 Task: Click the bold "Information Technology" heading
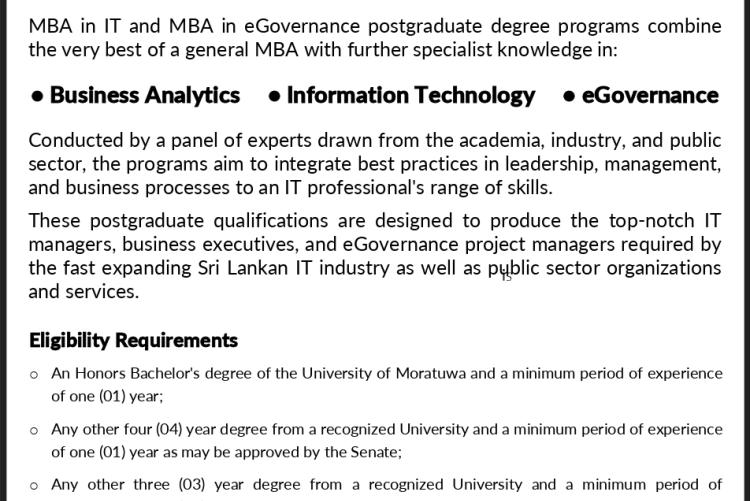411,96
